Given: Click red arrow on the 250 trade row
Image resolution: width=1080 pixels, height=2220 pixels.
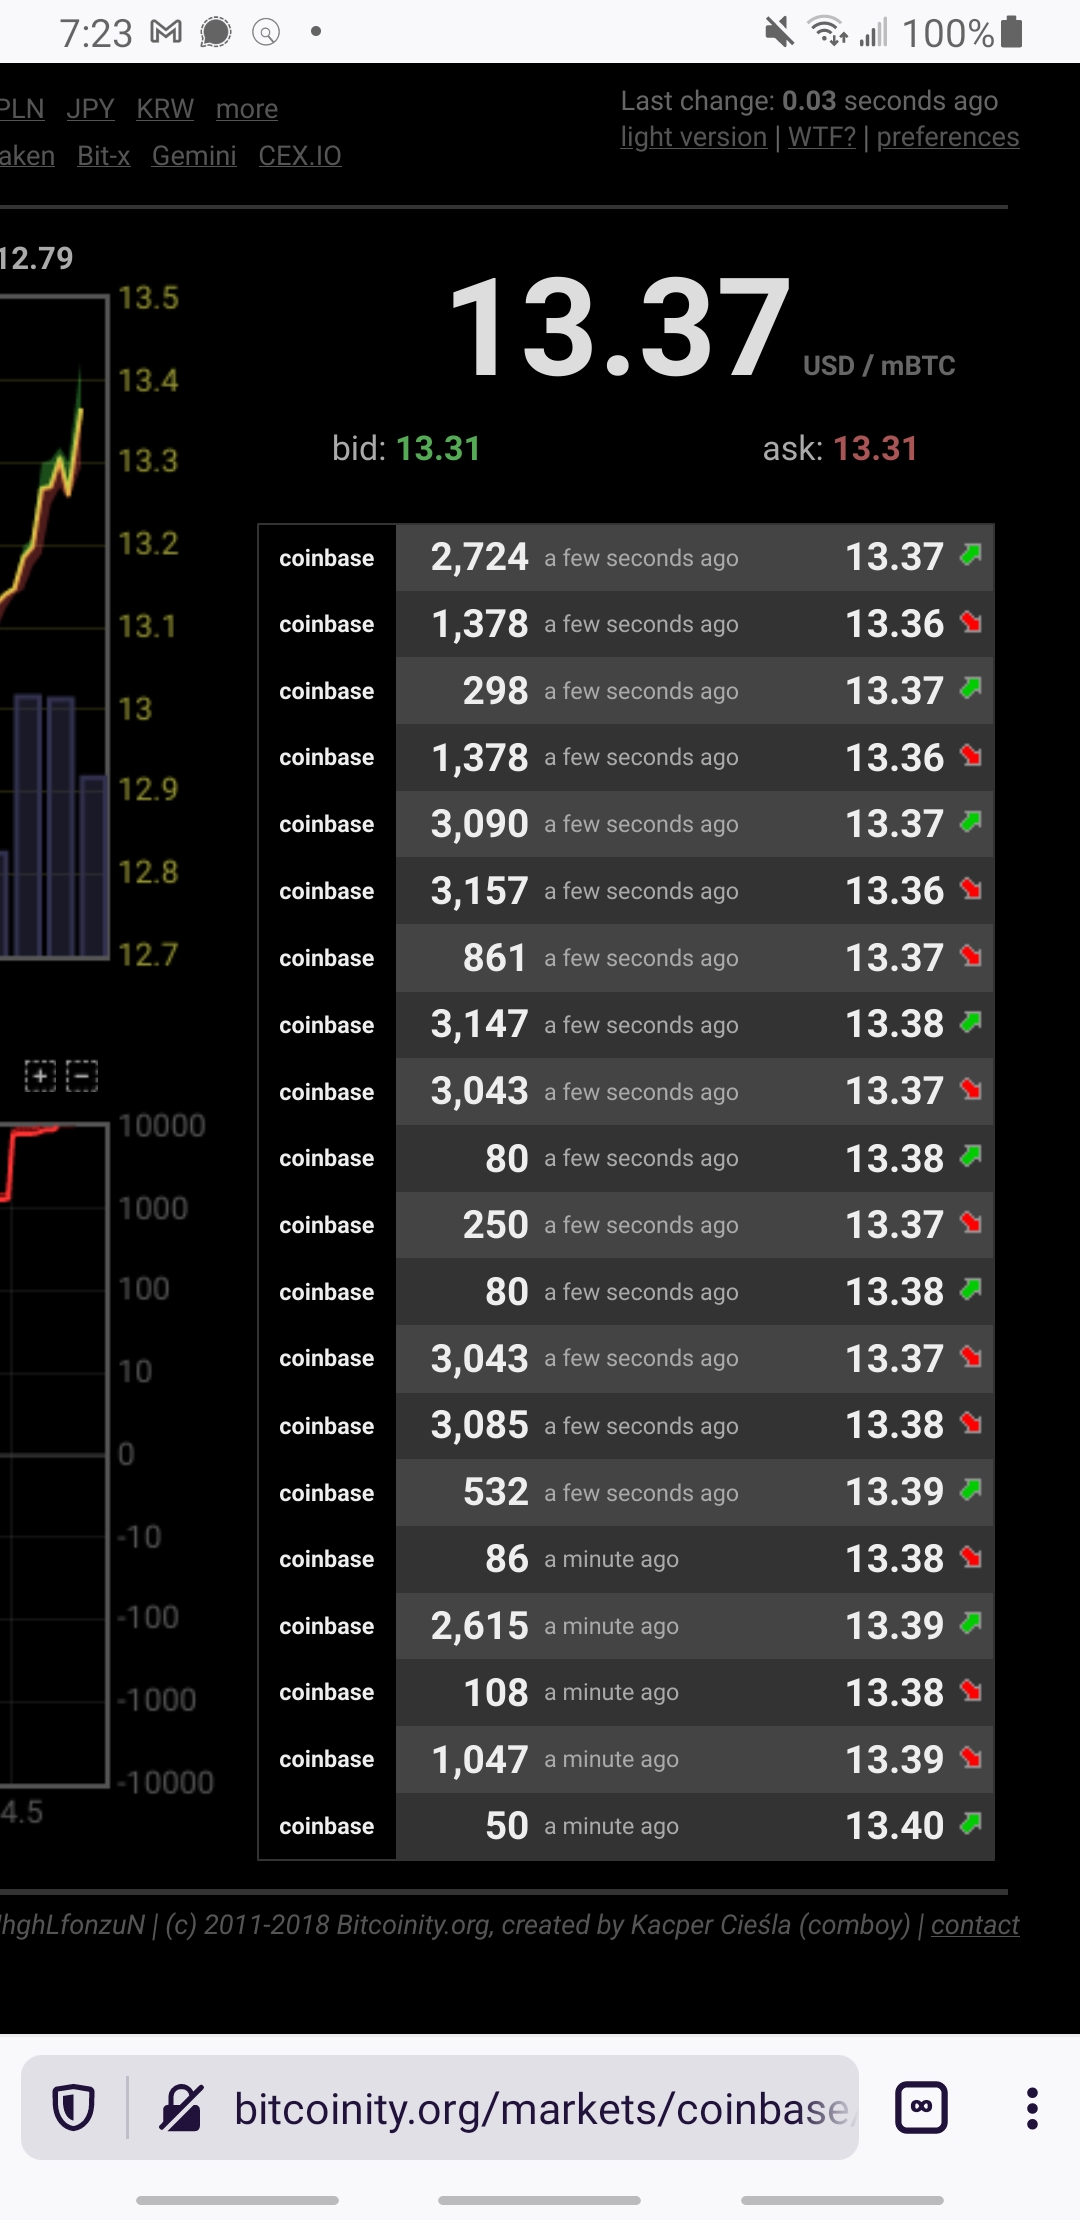Looking at the screenshot, I should click(970, 1222).
